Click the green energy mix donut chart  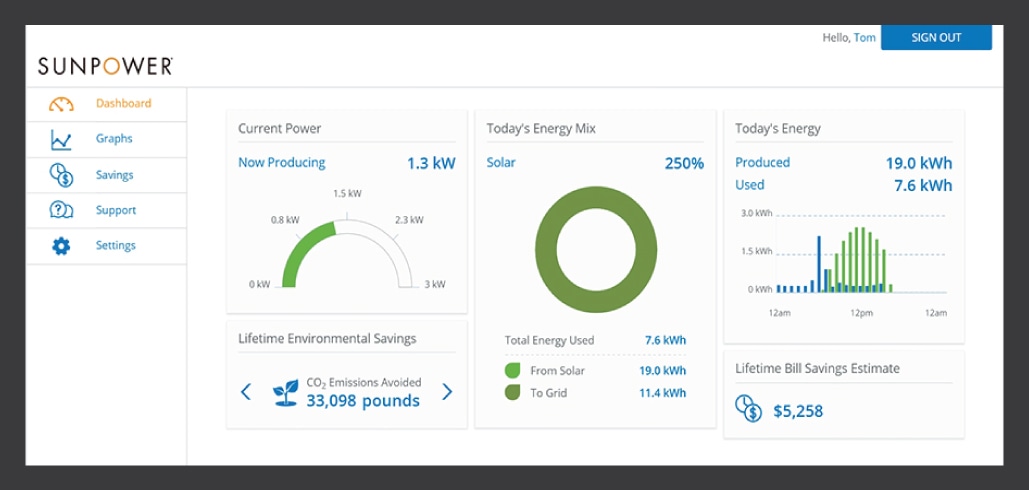(596, 249)
